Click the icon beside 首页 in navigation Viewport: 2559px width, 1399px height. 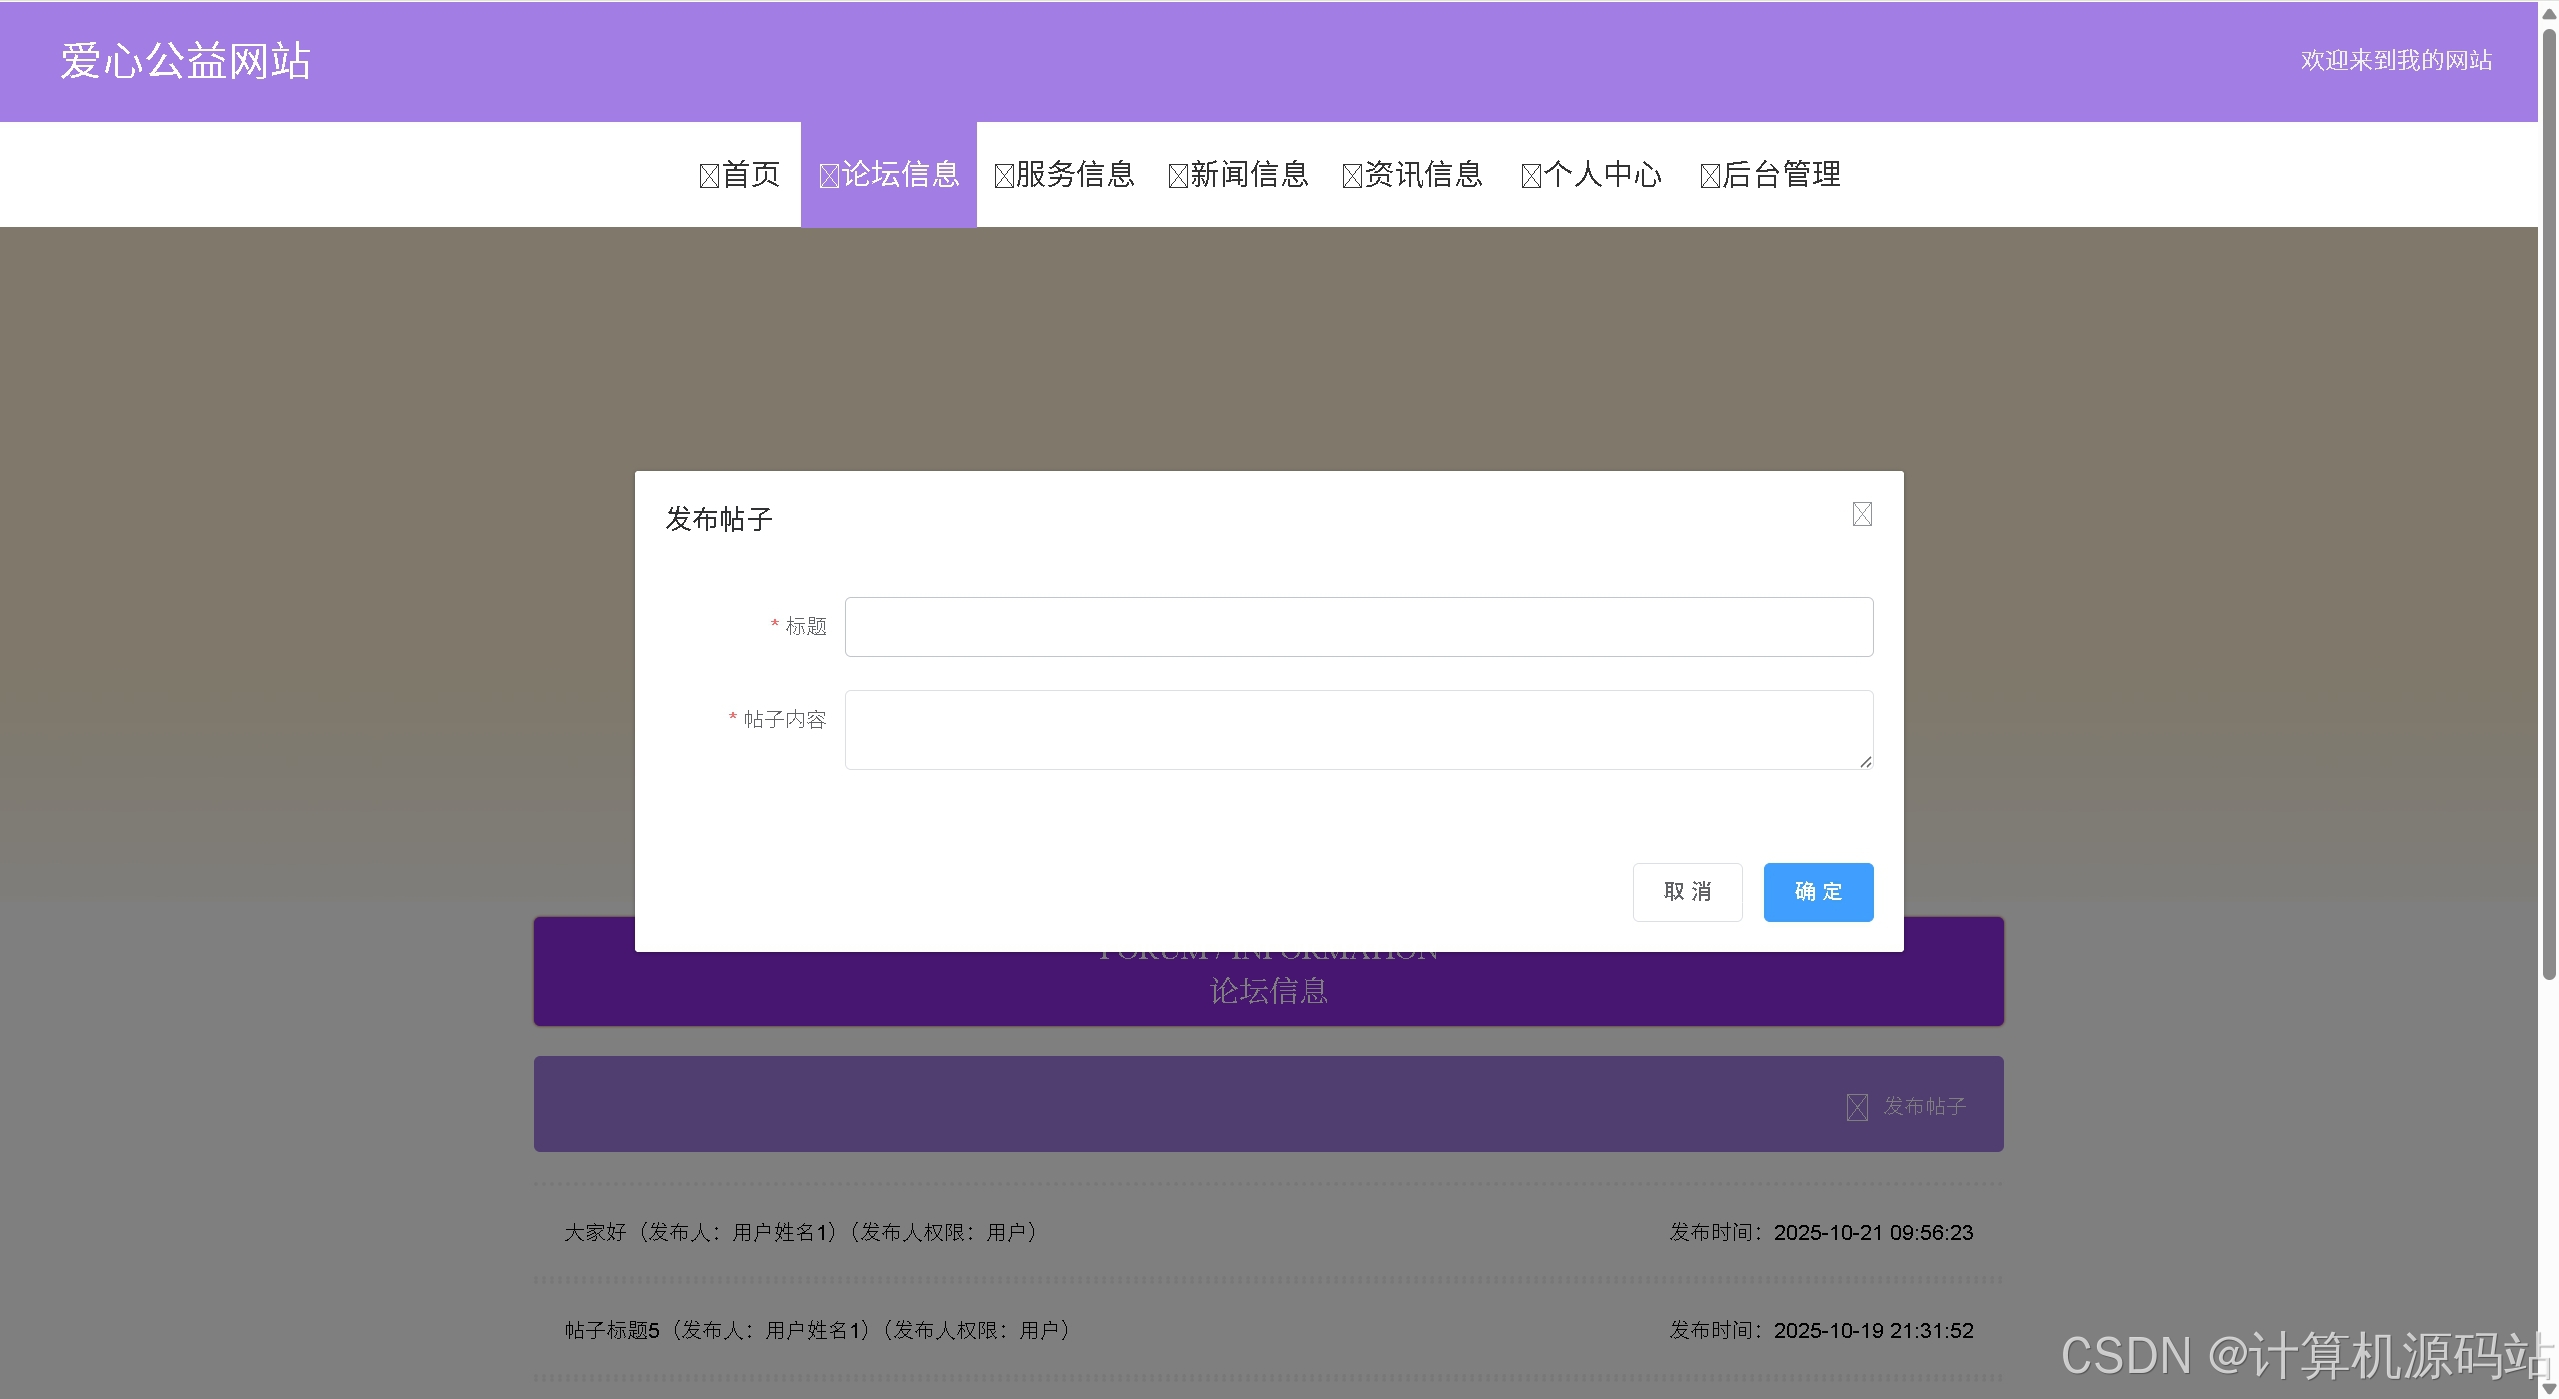coord(709,177)
